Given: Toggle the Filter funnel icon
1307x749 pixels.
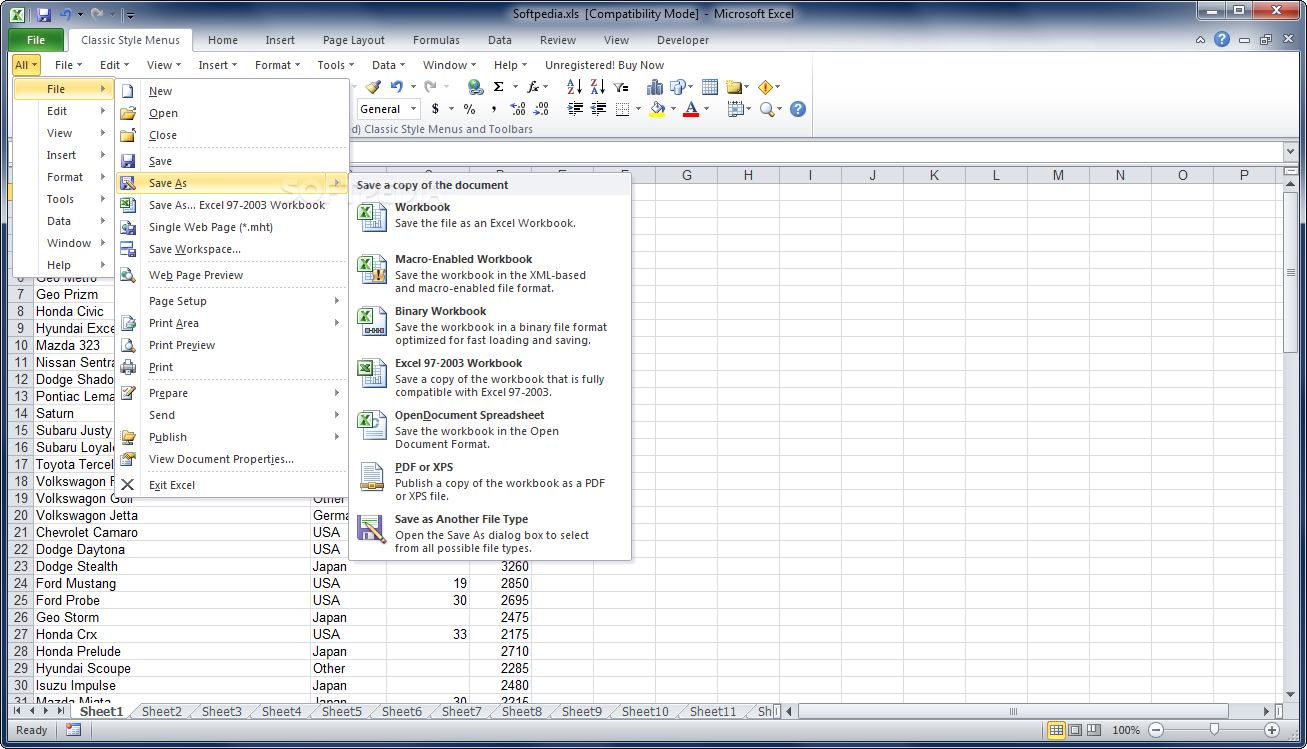Looking at the screenshot, I should coord(621,87).
